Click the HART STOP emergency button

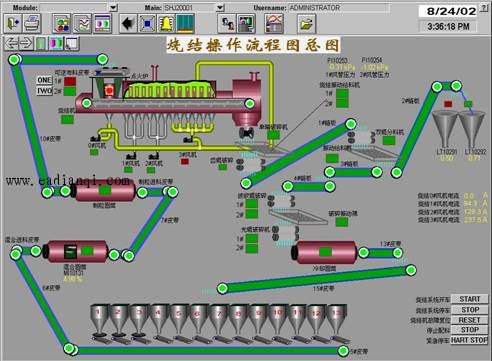click(470, 340)
